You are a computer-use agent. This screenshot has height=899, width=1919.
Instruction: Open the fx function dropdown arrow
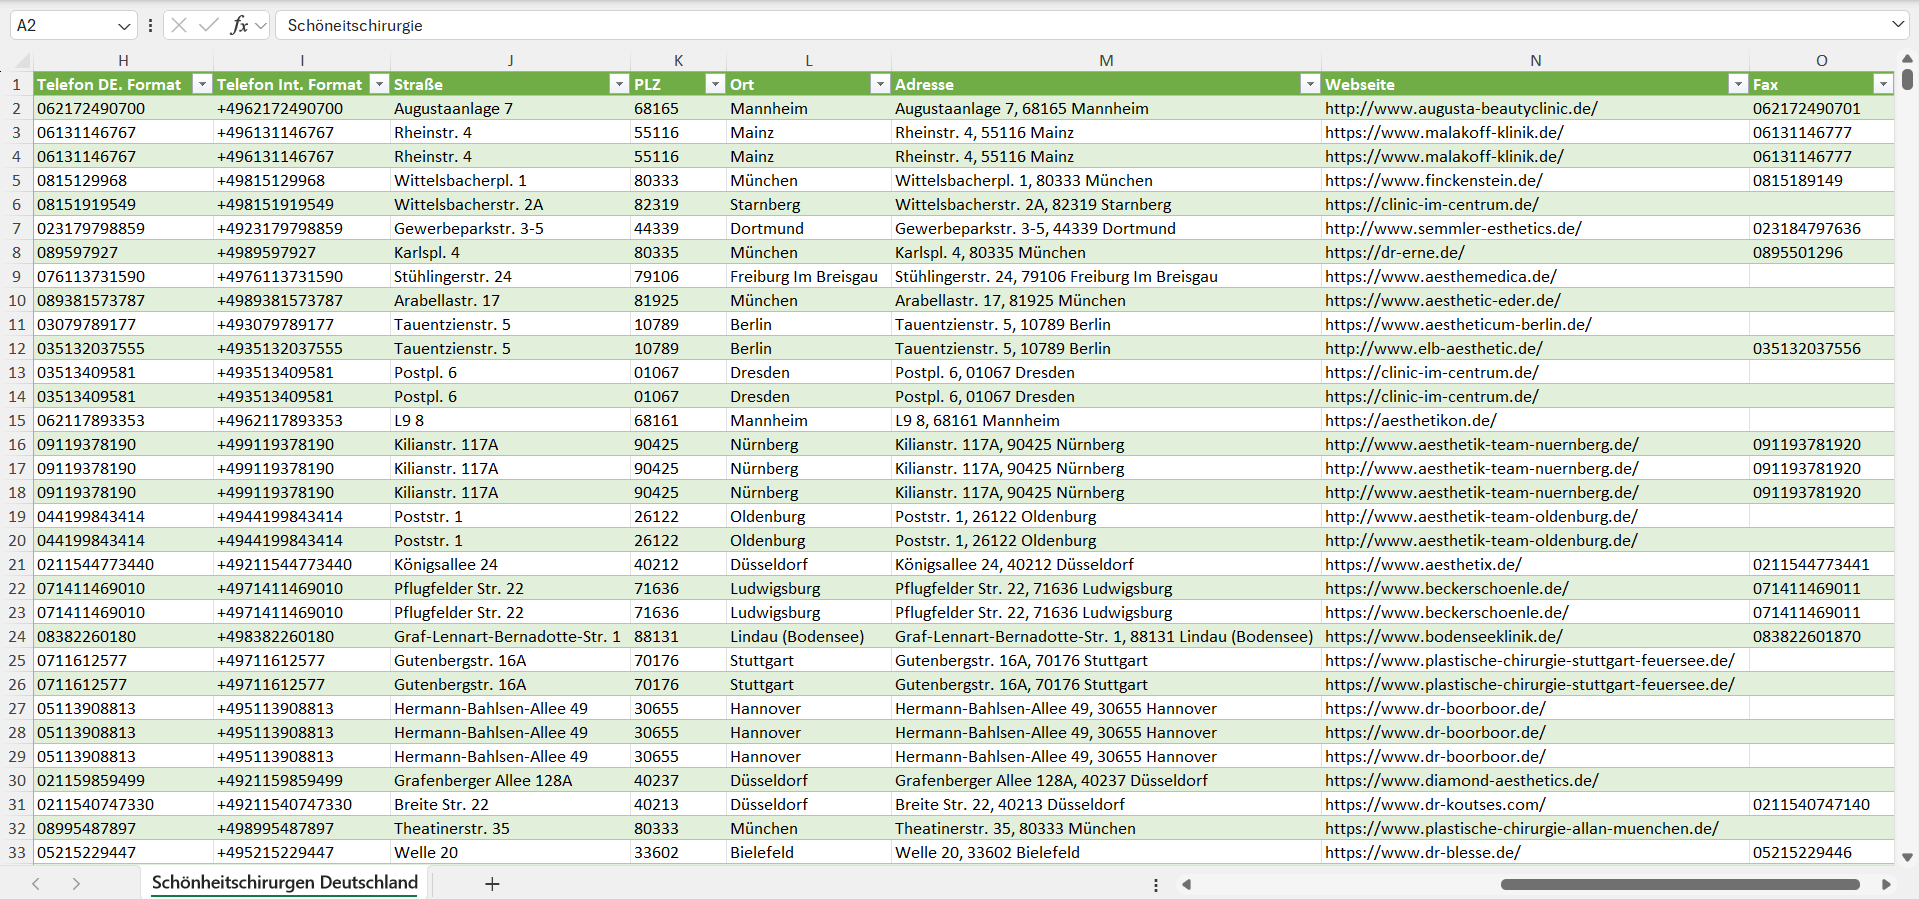click(x=261, y=25)
